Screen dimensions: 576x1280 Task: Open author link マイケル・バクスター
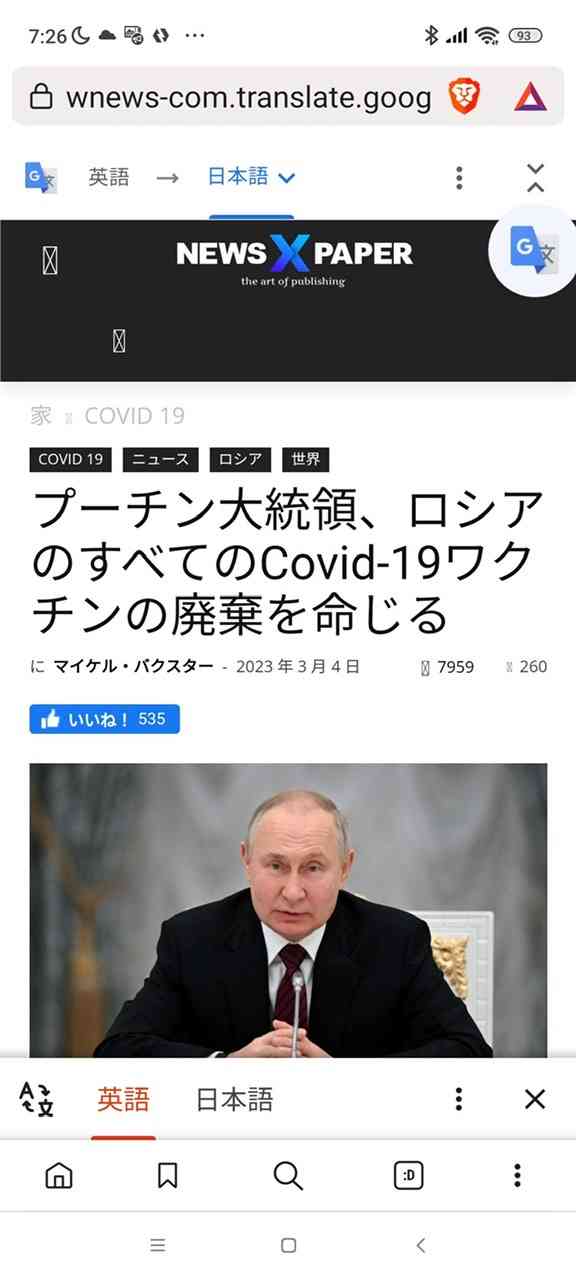point(133,667)
